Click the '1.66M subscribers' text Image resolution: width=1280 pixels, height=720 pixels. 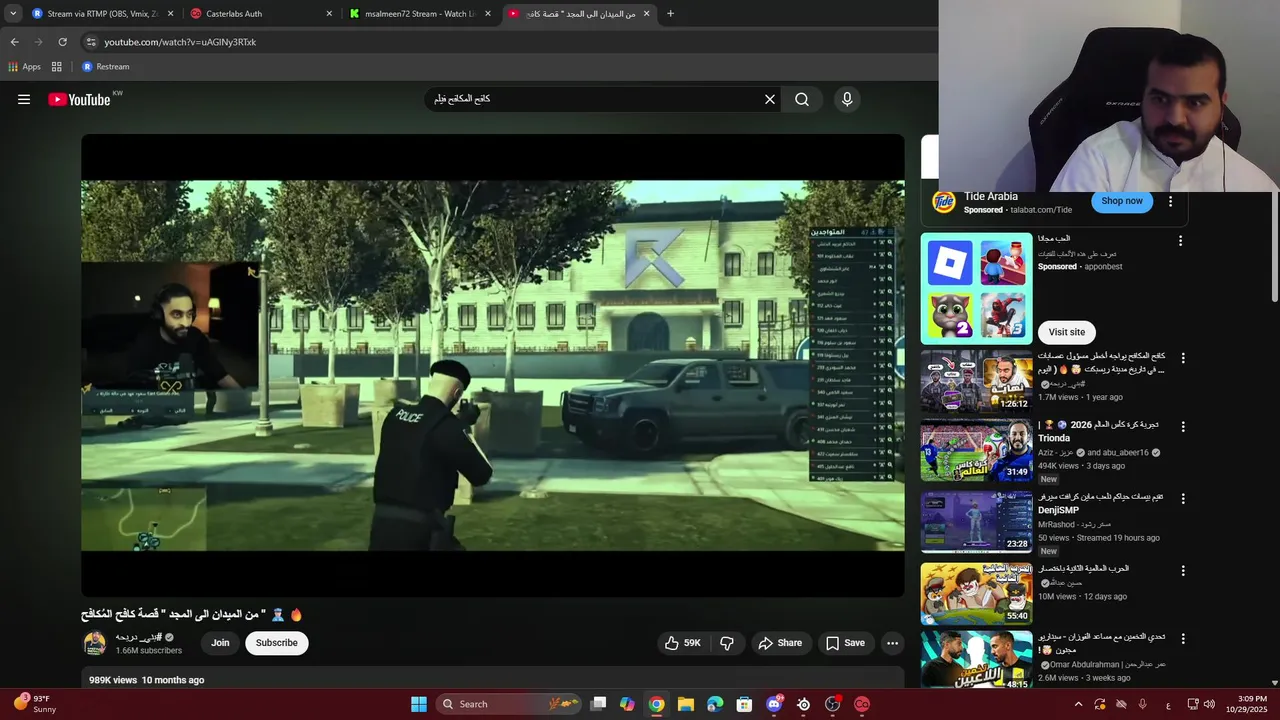coord(149,651)
